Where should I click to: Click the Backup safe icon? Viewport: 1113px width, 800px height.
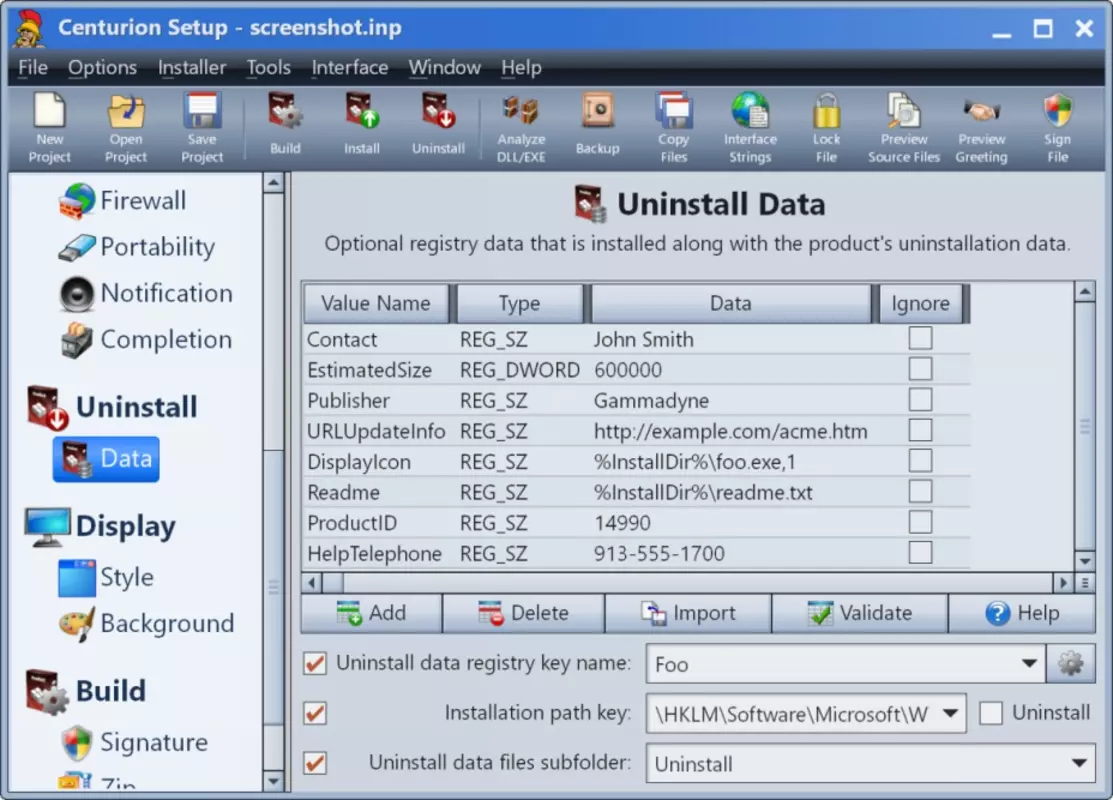(x=597, y=124)
